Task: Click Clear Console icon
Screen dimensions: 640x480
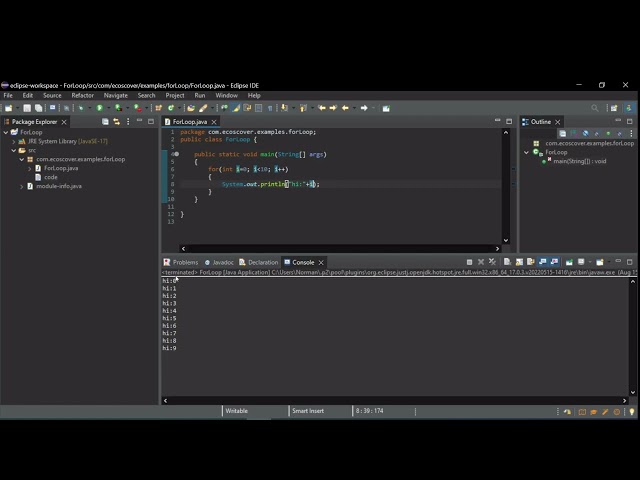Action: click(507, 262)
